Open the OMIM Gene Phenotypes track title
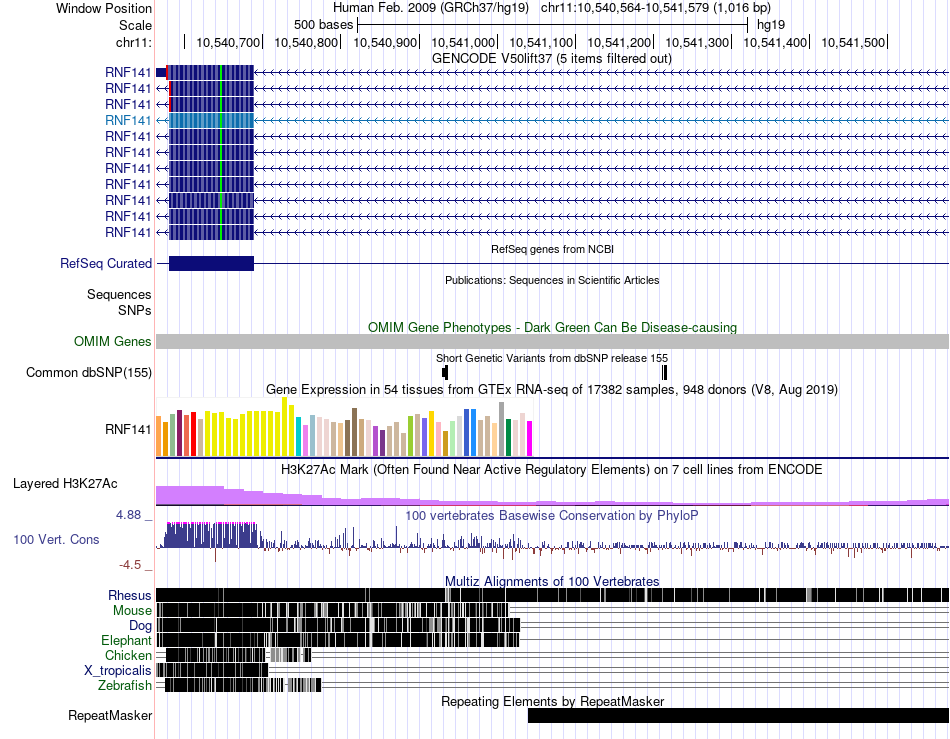Image resolution: width=950 pixels, height=739 pixels. click(552, 328)
